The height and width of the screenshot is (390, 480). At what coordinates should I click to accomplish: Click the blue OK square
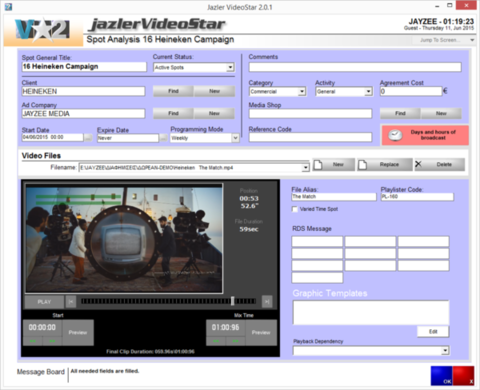tap(441, 376)
